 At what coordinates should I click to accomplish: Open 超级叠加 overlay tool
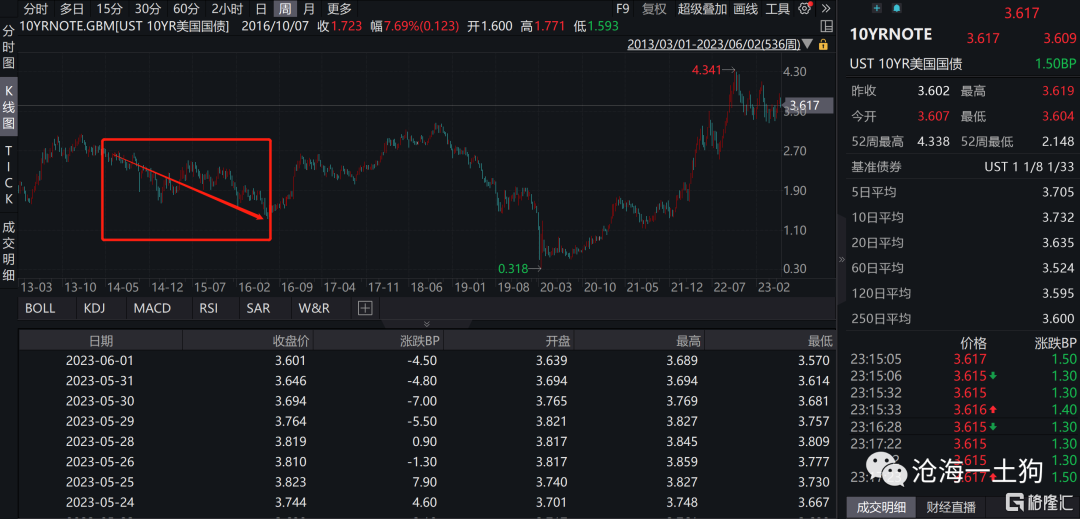click(702, 9)
